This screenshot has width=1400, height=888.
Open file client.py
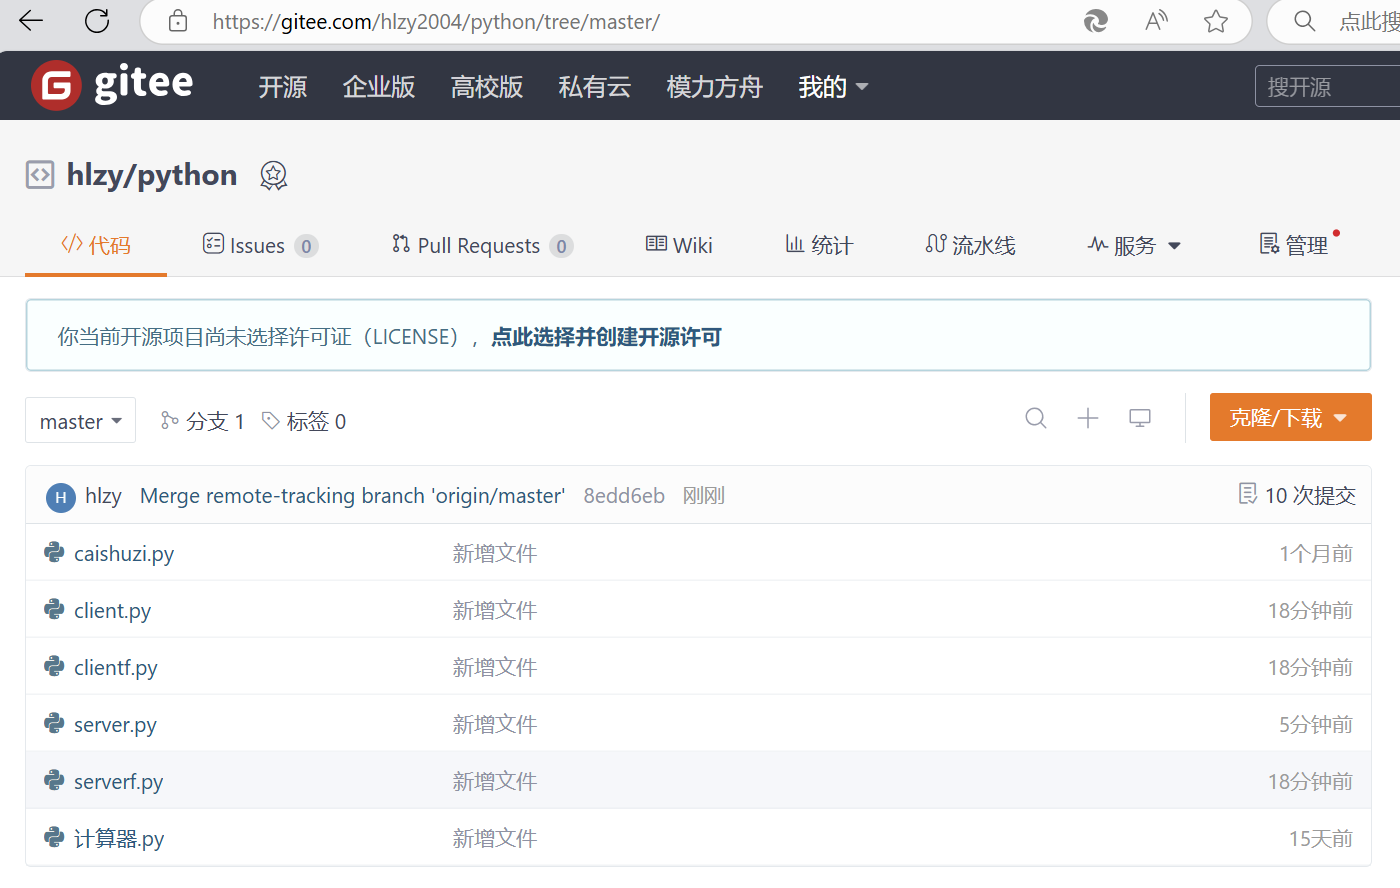(113, 611)
